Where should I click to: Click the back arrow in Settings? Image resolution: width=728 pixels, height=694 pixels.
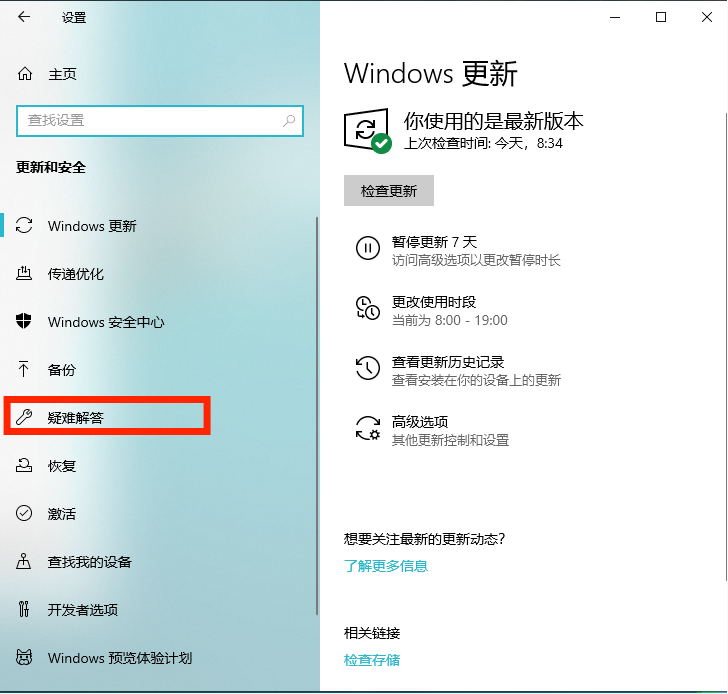click(x=24, y=18)
